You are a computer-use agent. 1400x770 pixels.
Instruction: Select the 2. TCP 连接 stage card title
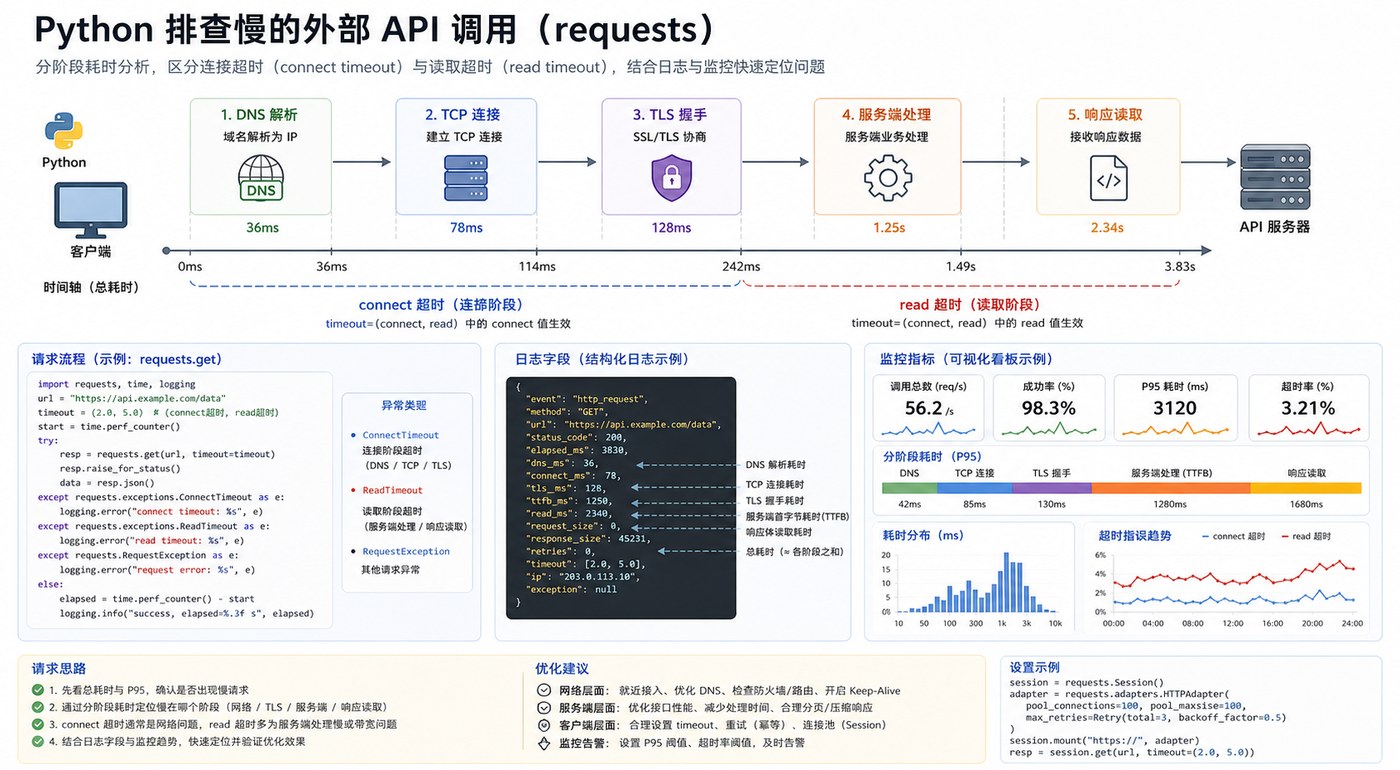click(x=463, y=114)
